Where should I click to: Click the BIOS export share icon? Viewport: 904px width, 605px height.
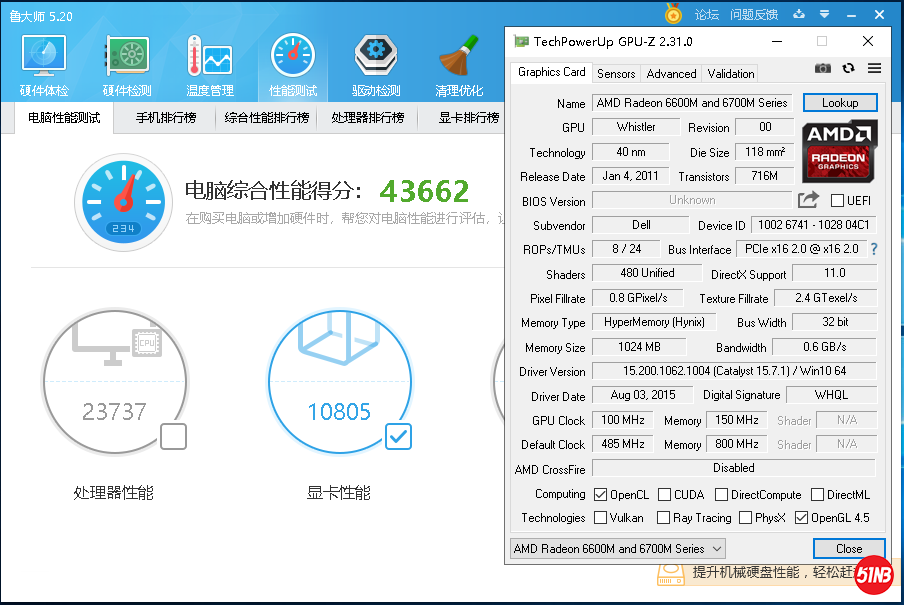coord(808,200)
